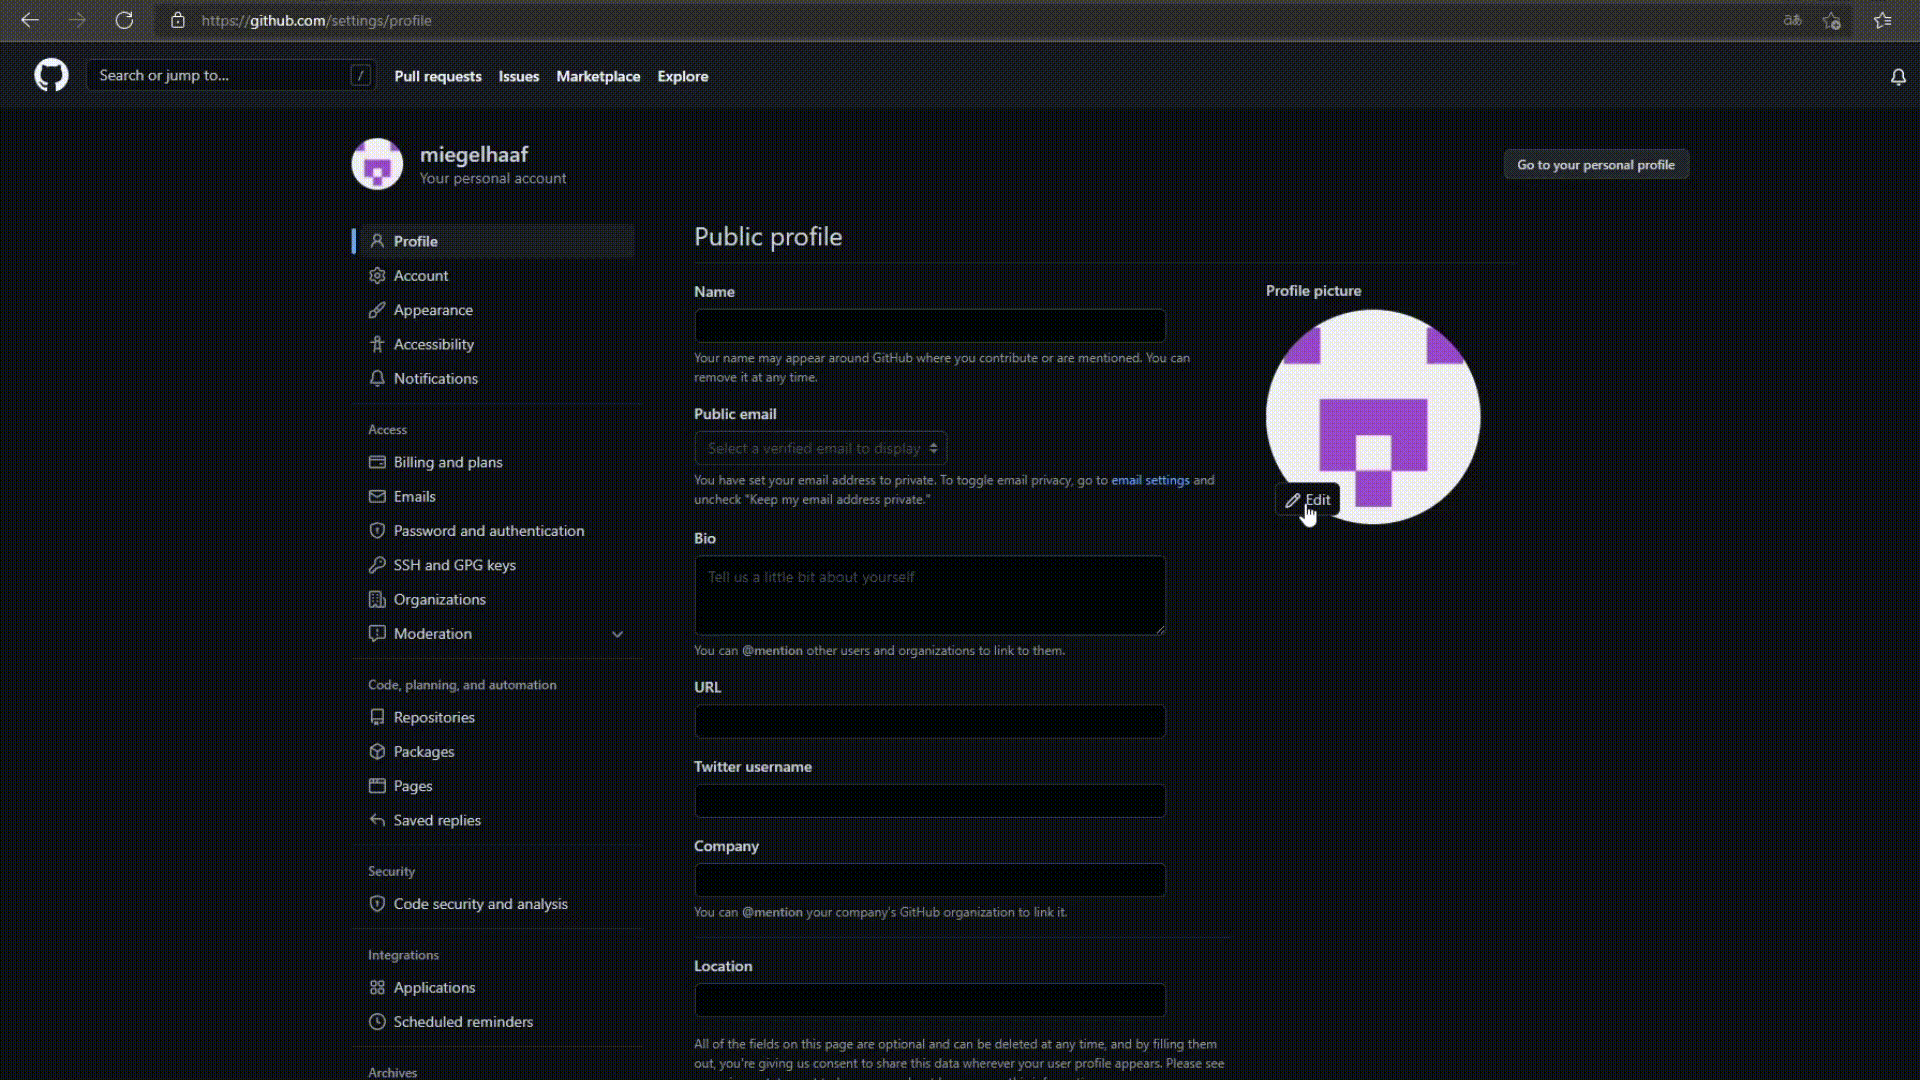Image resolution: width=1920 pixels, height=1080 pixels.
Task: Open Notifications settings via sidebar bell icon
Action: (377, 378)
